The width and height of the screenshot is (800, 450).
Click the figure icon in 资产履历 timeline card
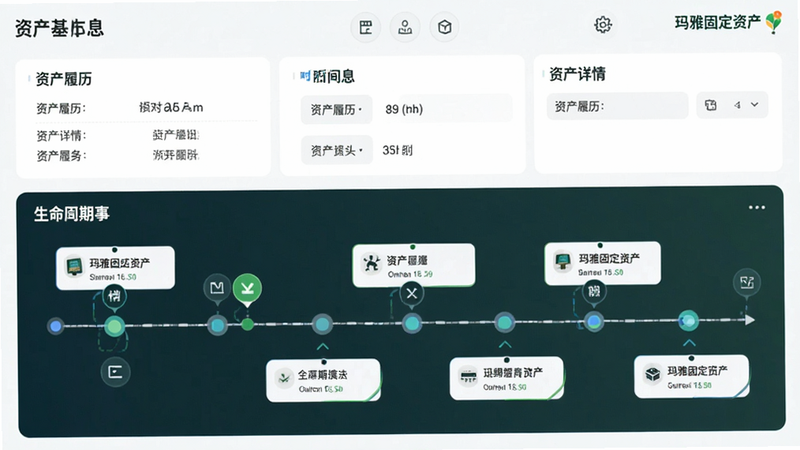click(x=371, y=264)
